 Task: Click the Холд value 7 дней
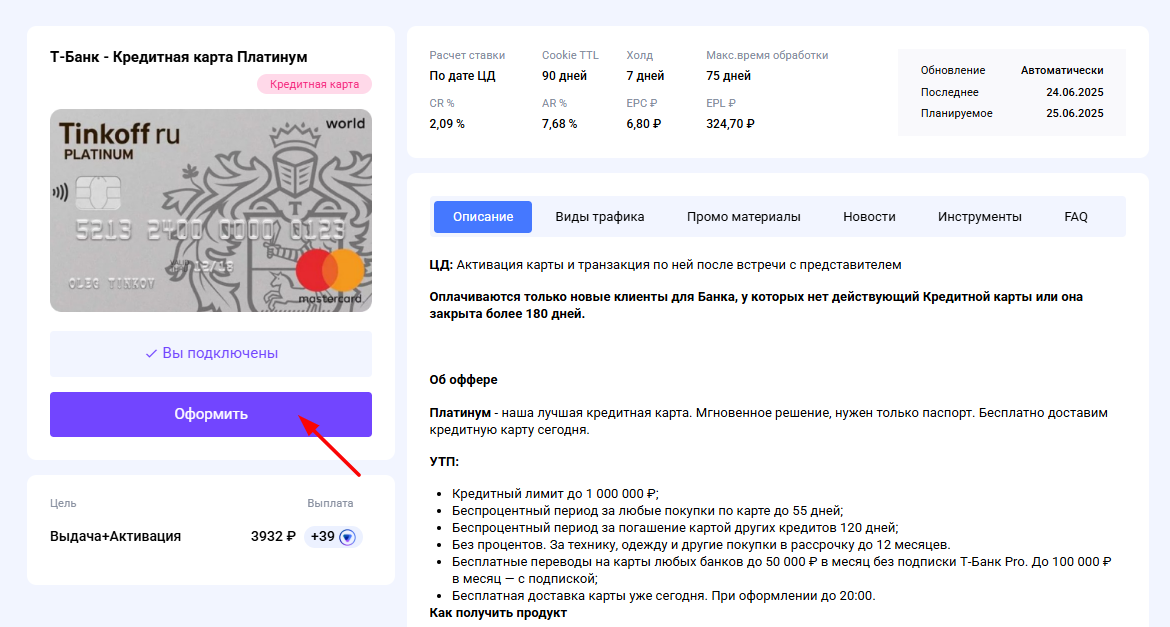point(645,75)
